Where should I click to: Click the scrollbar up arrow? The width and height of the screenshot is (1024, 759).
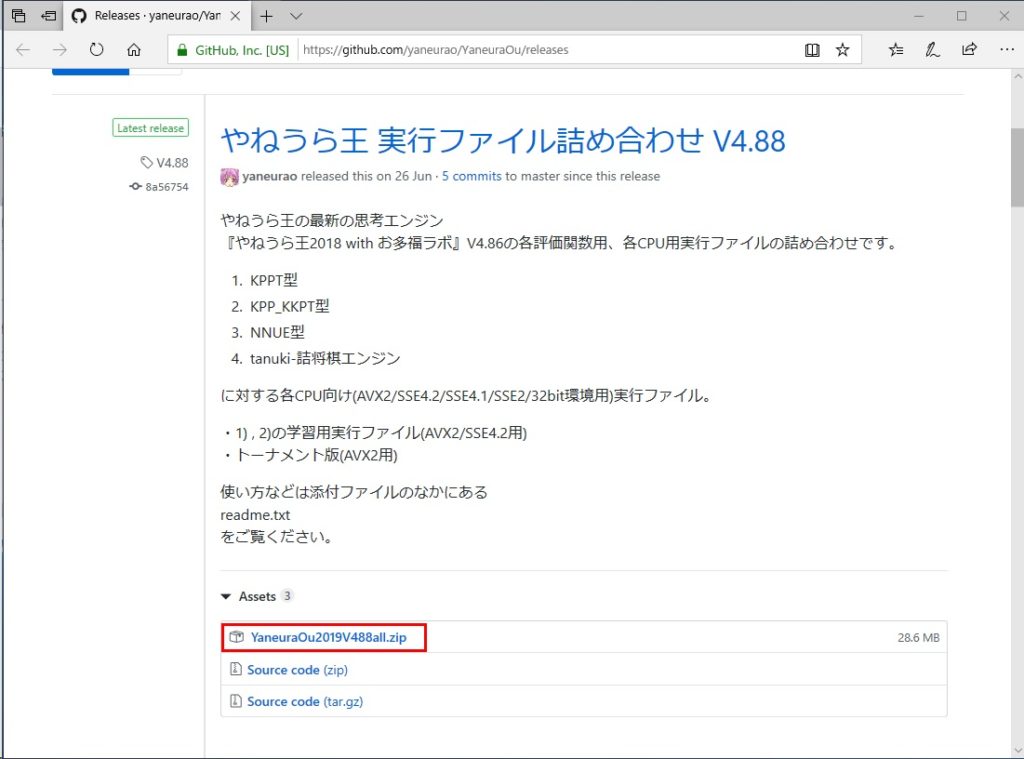coord(1017,76)
